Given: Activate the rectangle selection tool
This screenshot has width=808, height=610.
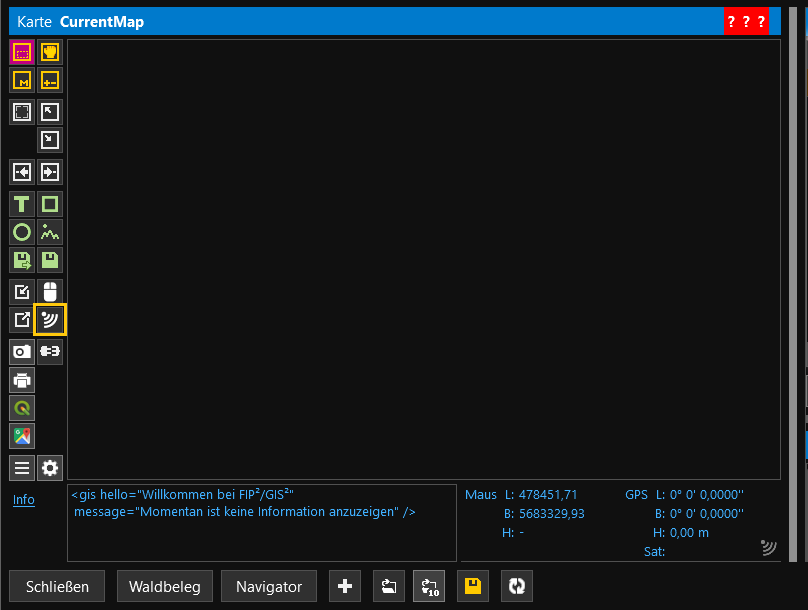Looking at the screenshot, I should pos(22,52).
